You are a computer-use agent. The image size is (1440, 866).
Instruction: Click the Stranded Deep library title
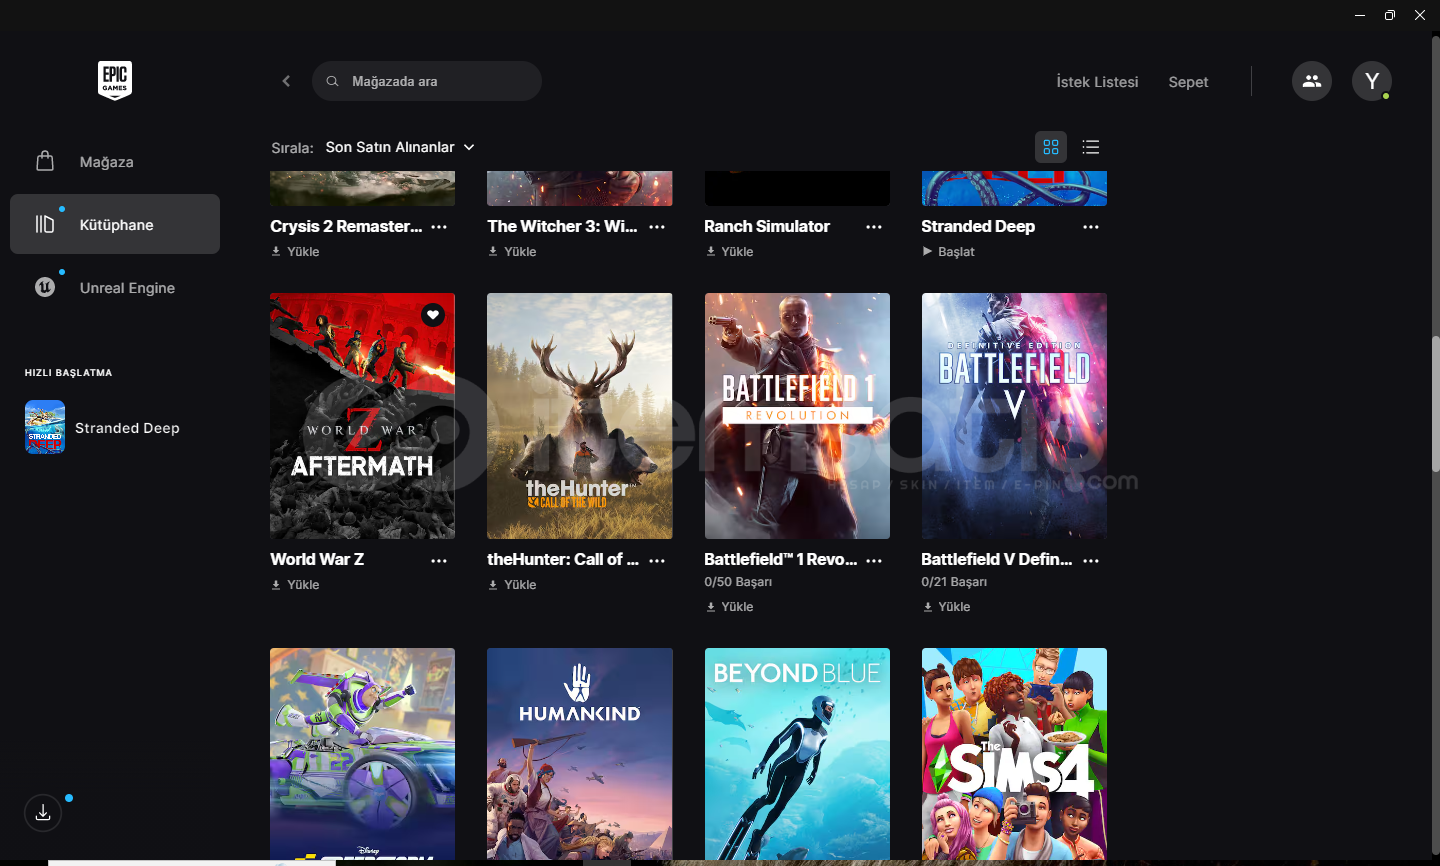coord(978,226)
